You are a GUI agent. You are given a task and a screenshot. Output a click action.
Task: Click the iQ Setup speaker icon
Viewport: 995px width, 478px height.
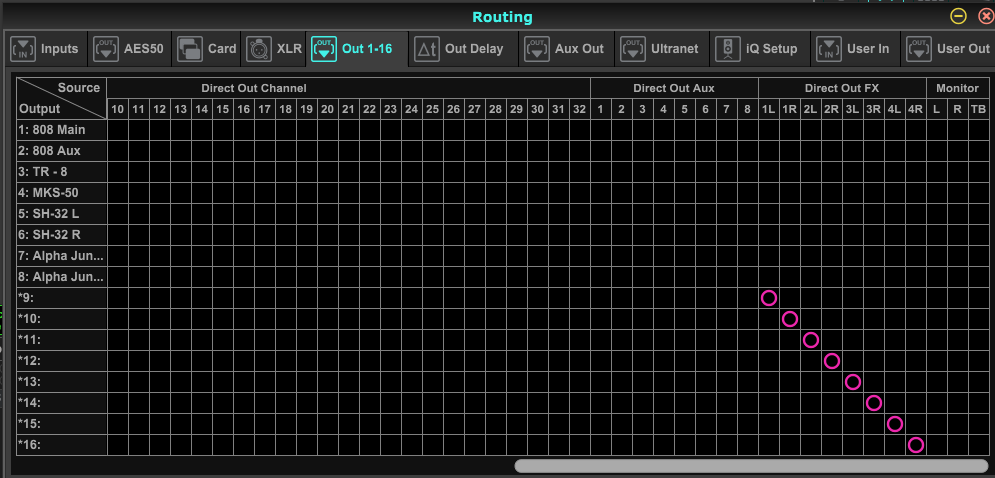coord(728,49)
